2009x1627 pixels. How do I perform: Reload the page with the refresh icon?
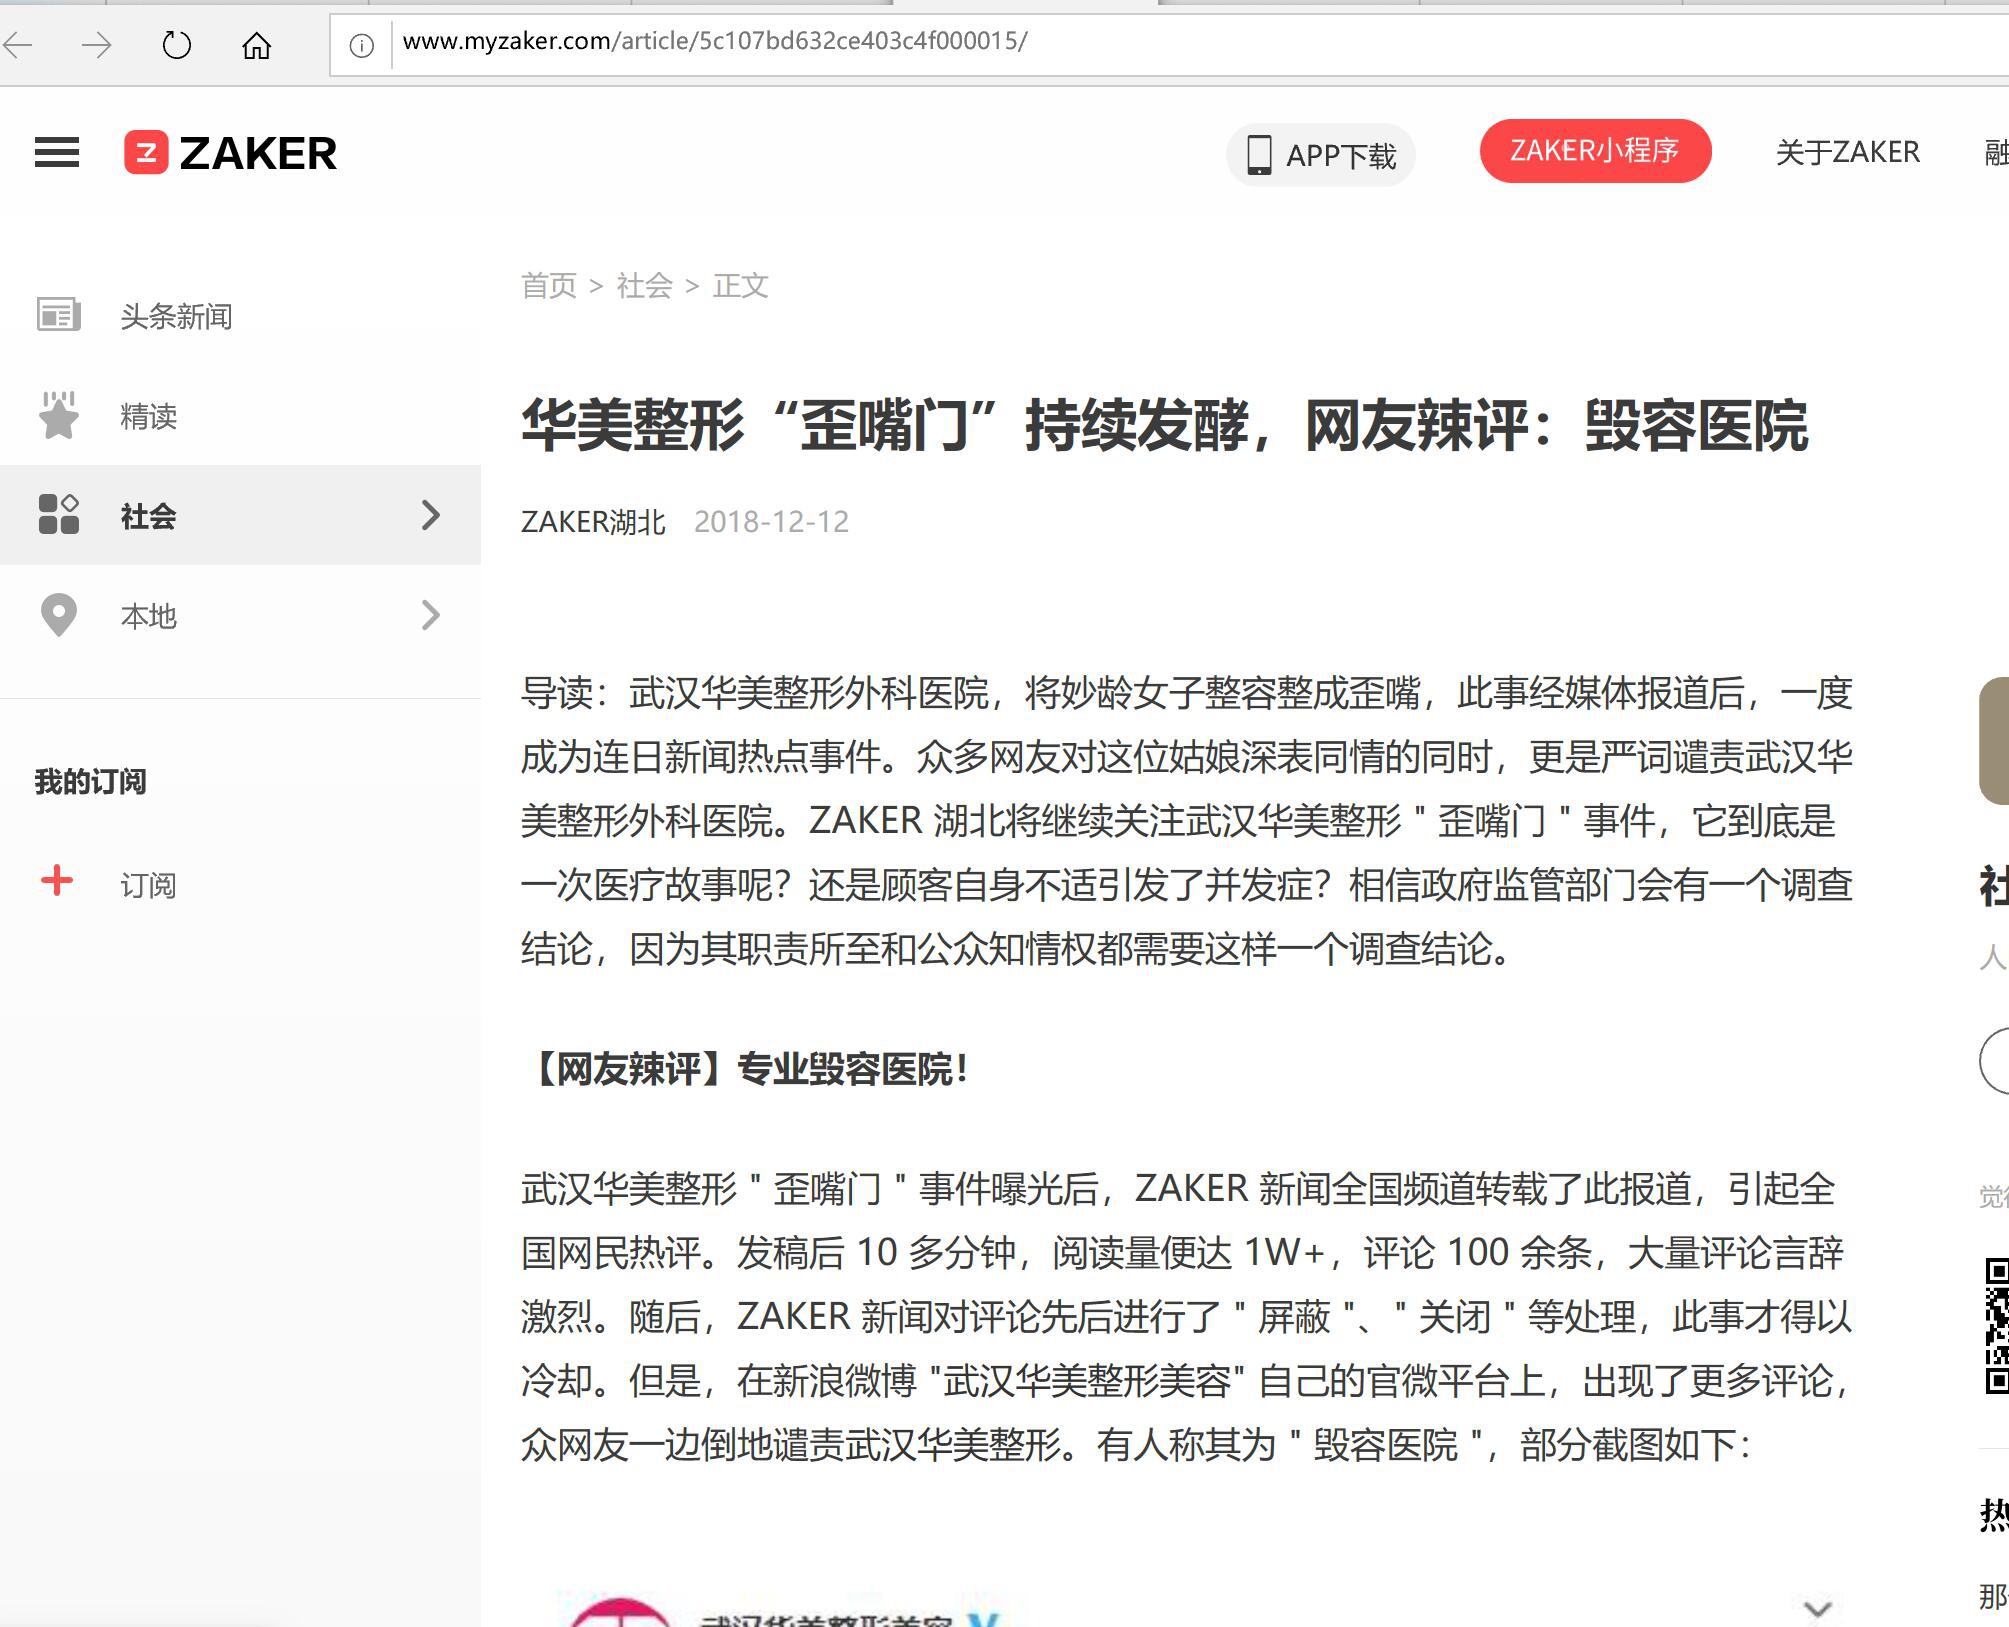[x=177, y=45]
